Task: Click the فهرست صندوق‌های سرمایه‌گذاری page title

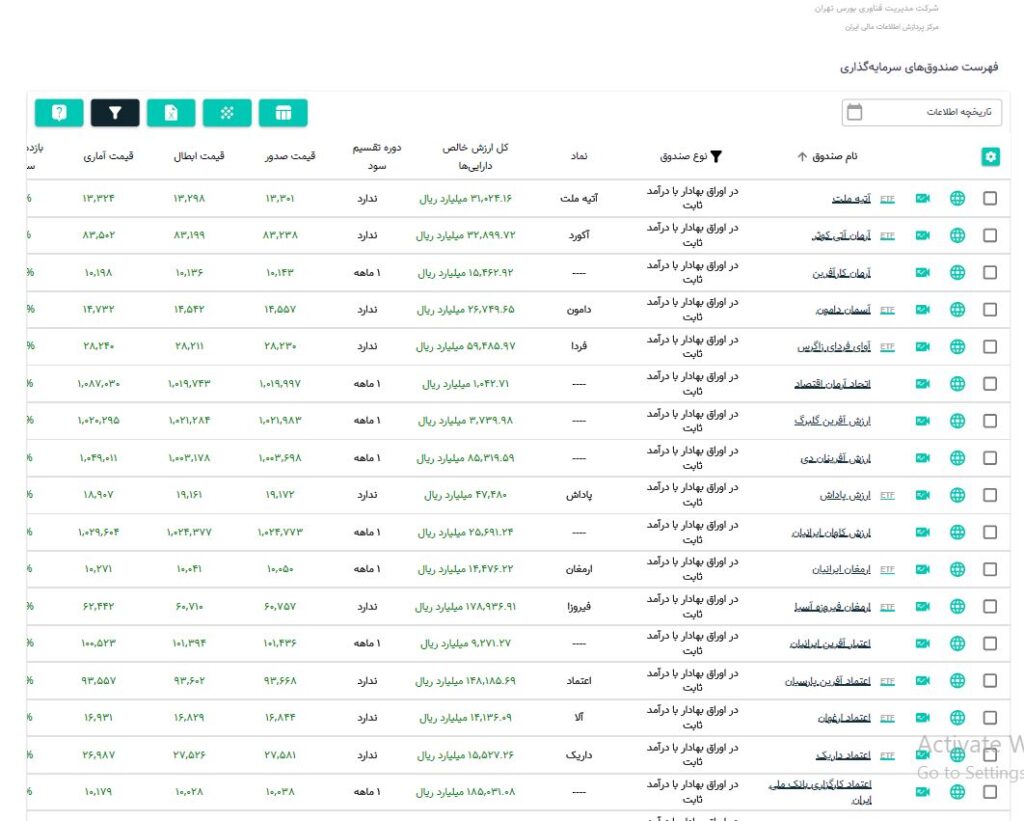Action: tap(919, 67)
